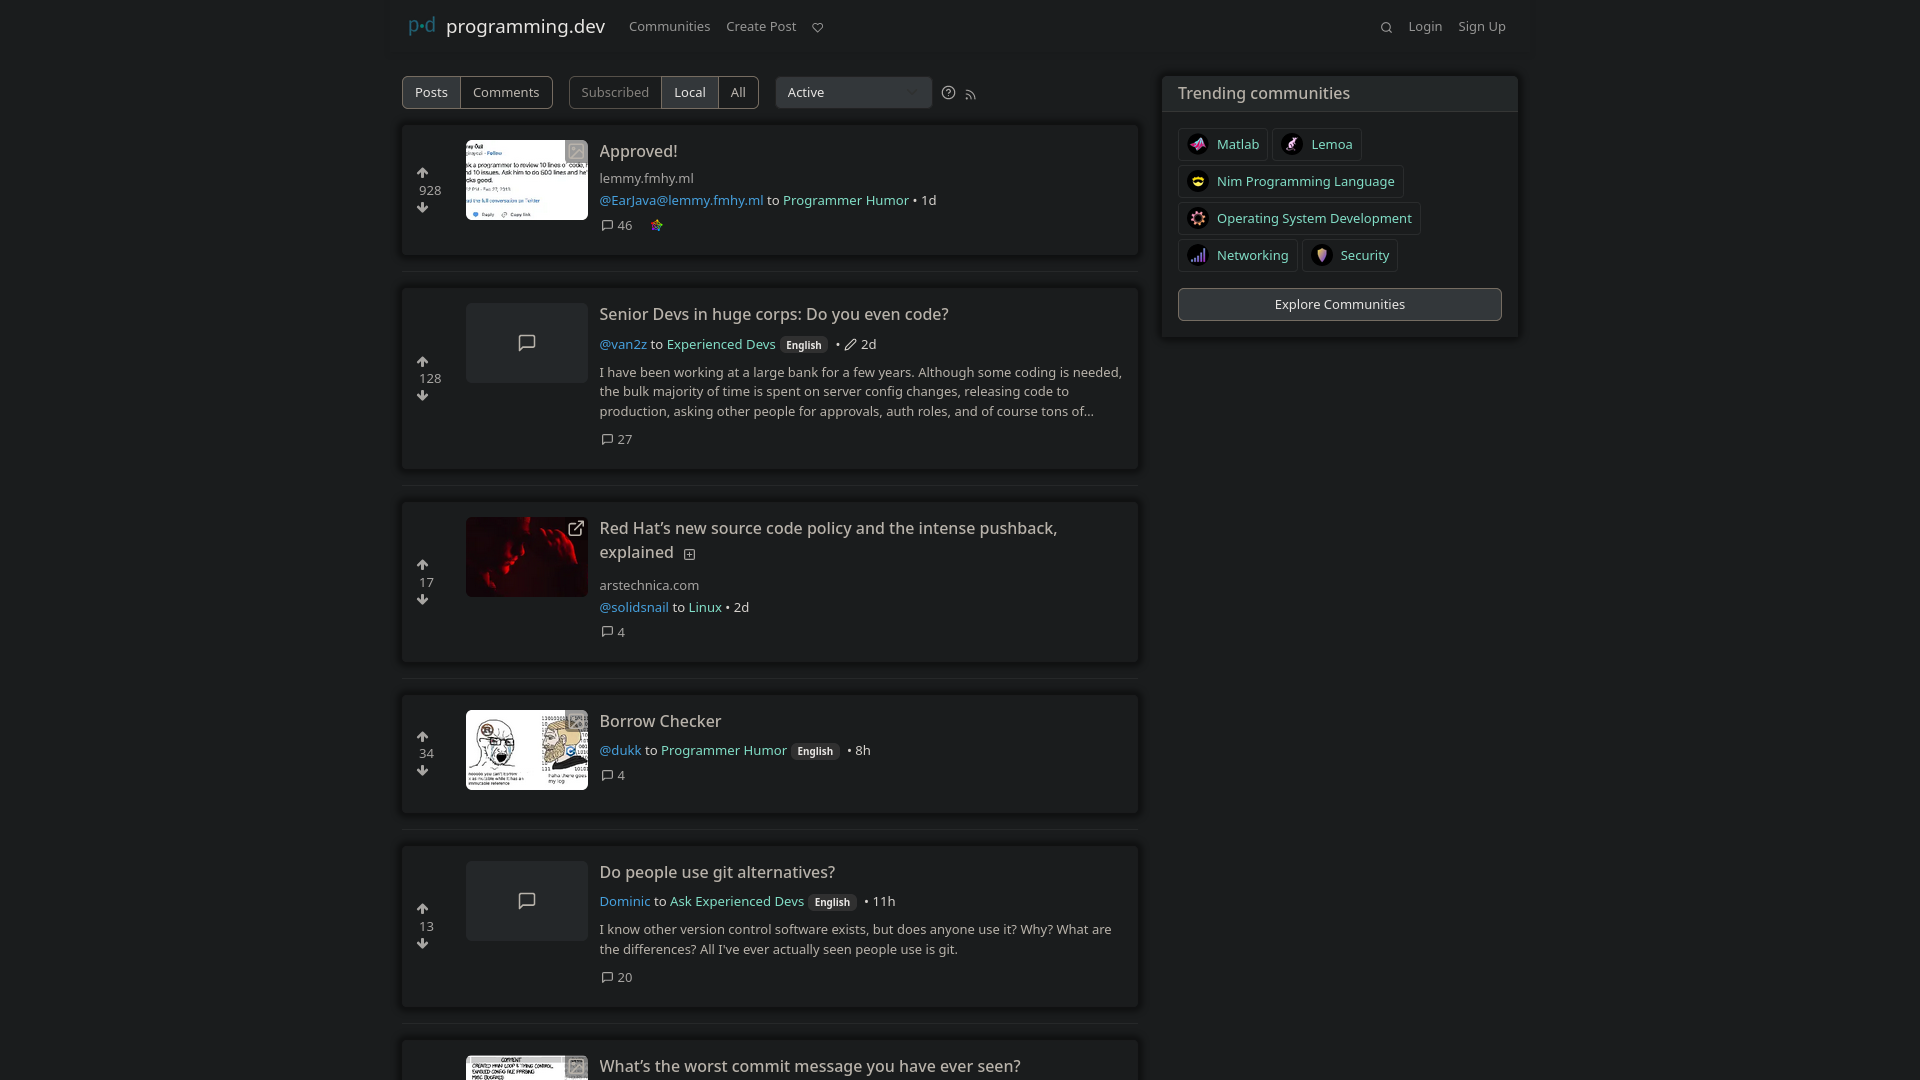Click Lemoa community icon
The height and width of the screenshot is (1080, 1920).
click(1292, 145)
